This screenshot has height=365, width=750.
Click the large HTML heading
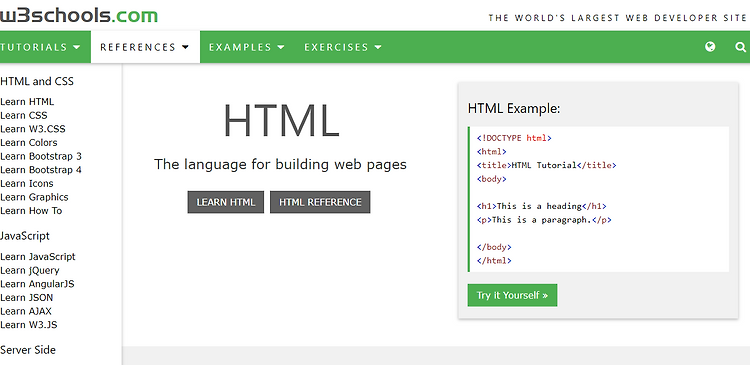[281, 121]
